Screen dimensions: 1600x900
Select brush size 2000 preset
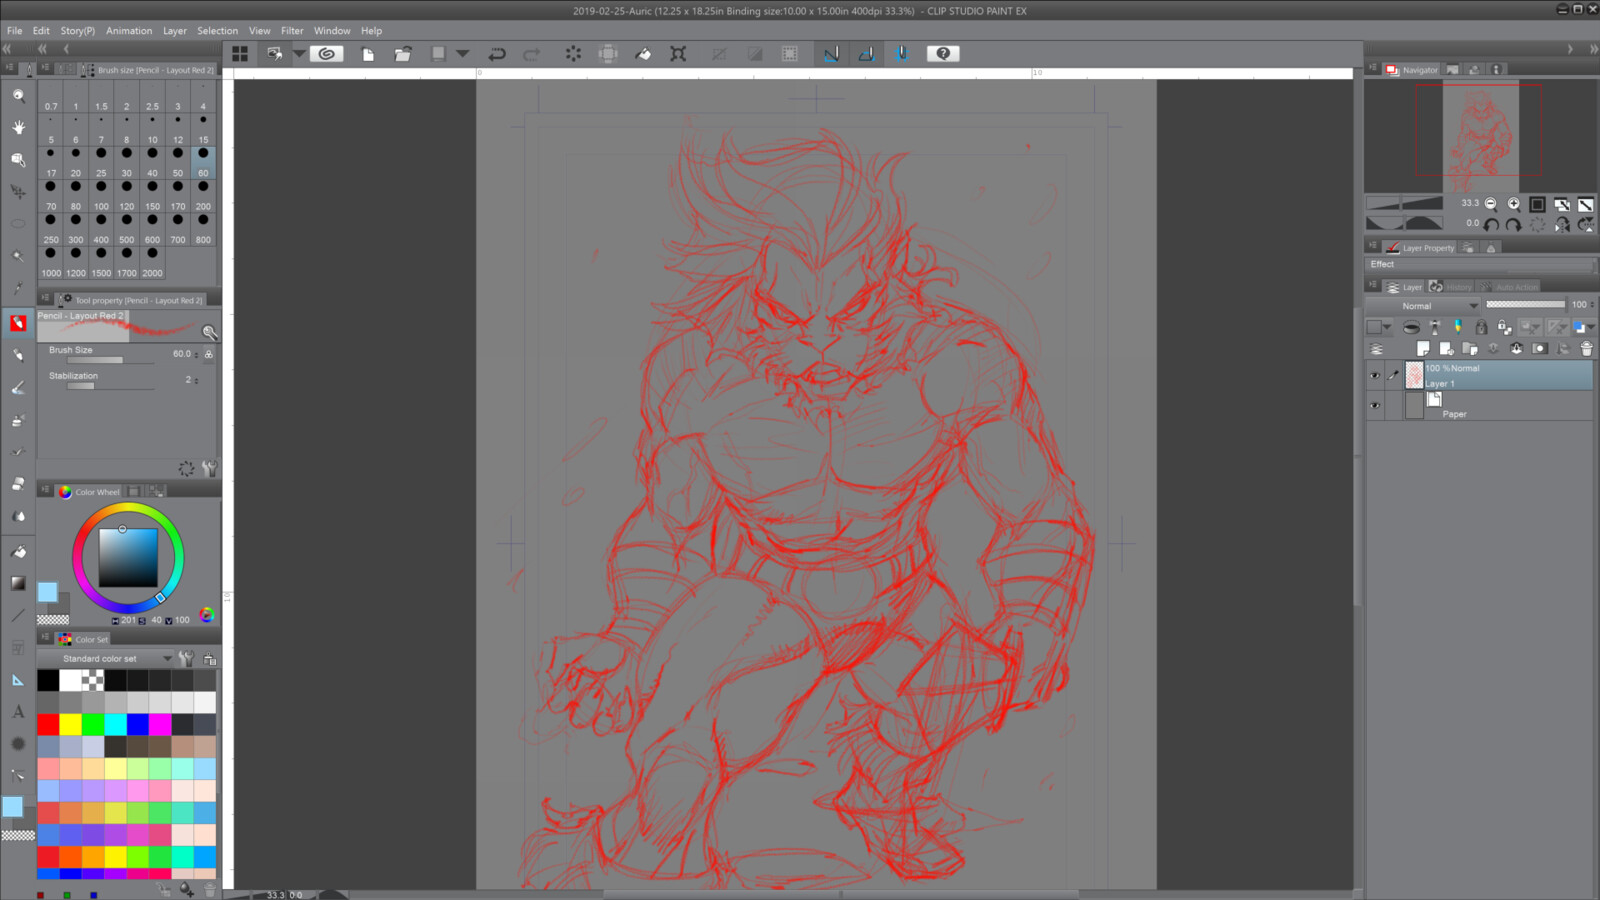pyautogui.click(x=152, y=262)
